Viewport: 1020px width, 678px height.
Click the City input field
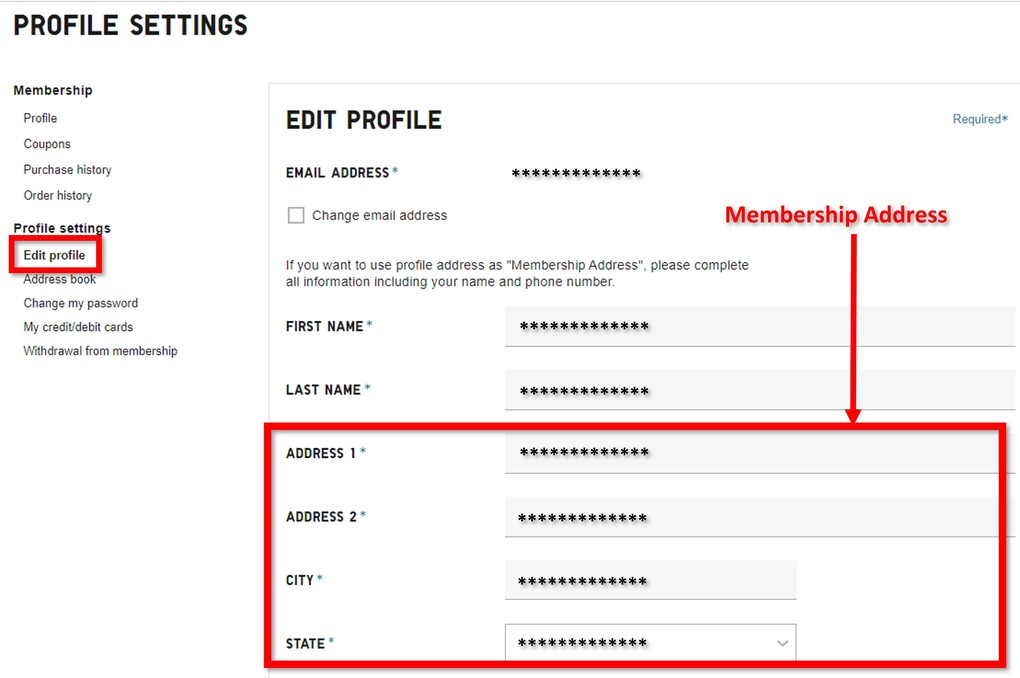tap(650, 581)
